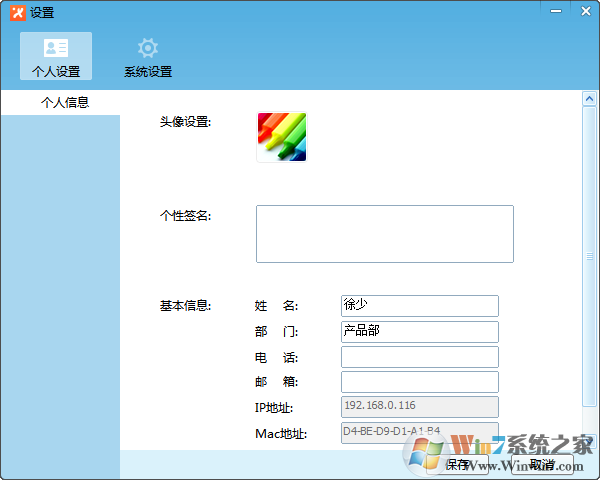
Task: Click the empty 电话 phone field
Action: point(420,357)
